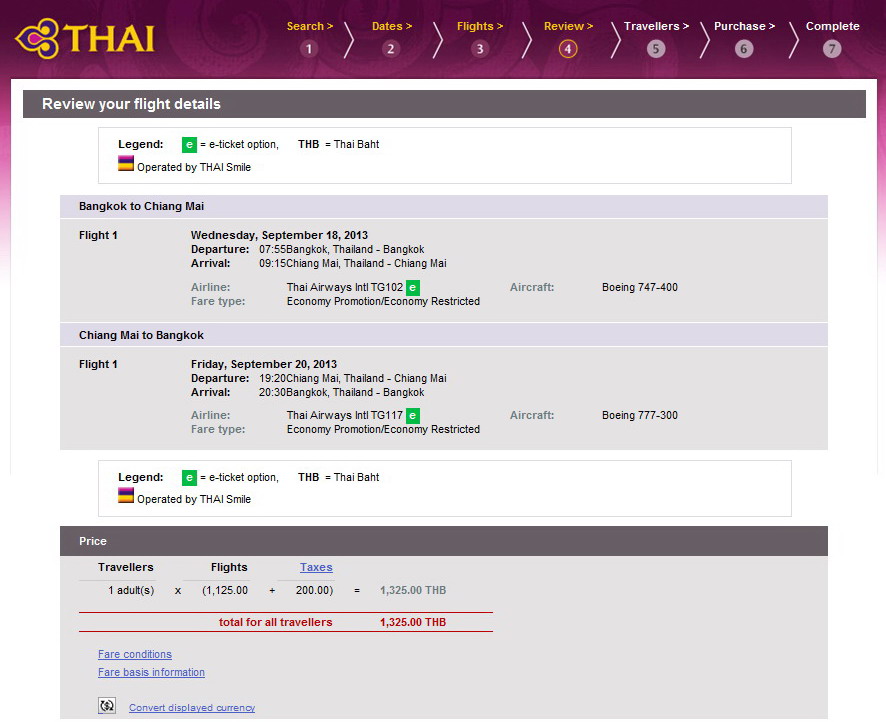The image size is (886, 722).
Task: Click 'Wednesday, September 18, 2013' date text
Action: pos(279,235)
